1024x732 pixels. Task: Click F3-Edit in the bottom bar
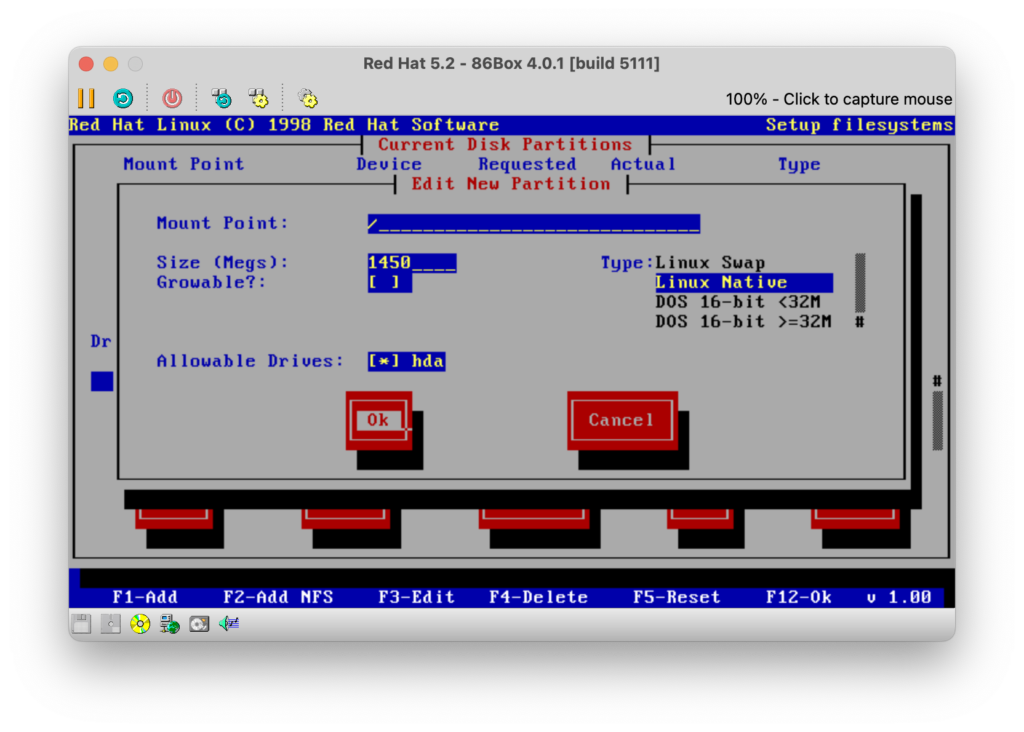pyautogui.click(x=417, y=597)
